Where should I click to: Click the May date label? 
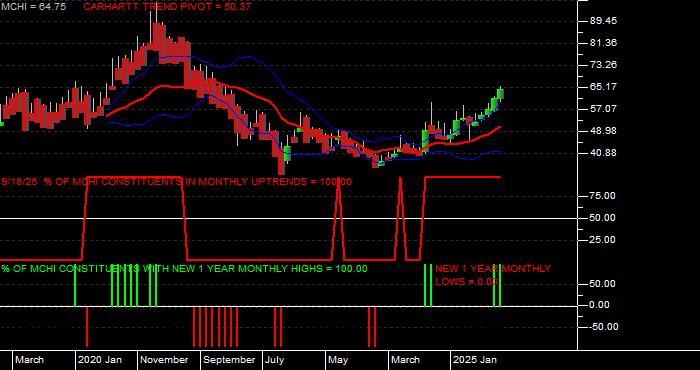[338, 360]
